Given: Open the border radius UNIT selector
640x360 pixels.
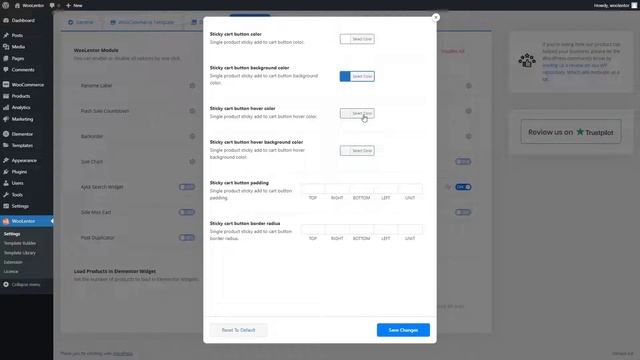Looking at the screenshot, I should (x=410, y=229).
